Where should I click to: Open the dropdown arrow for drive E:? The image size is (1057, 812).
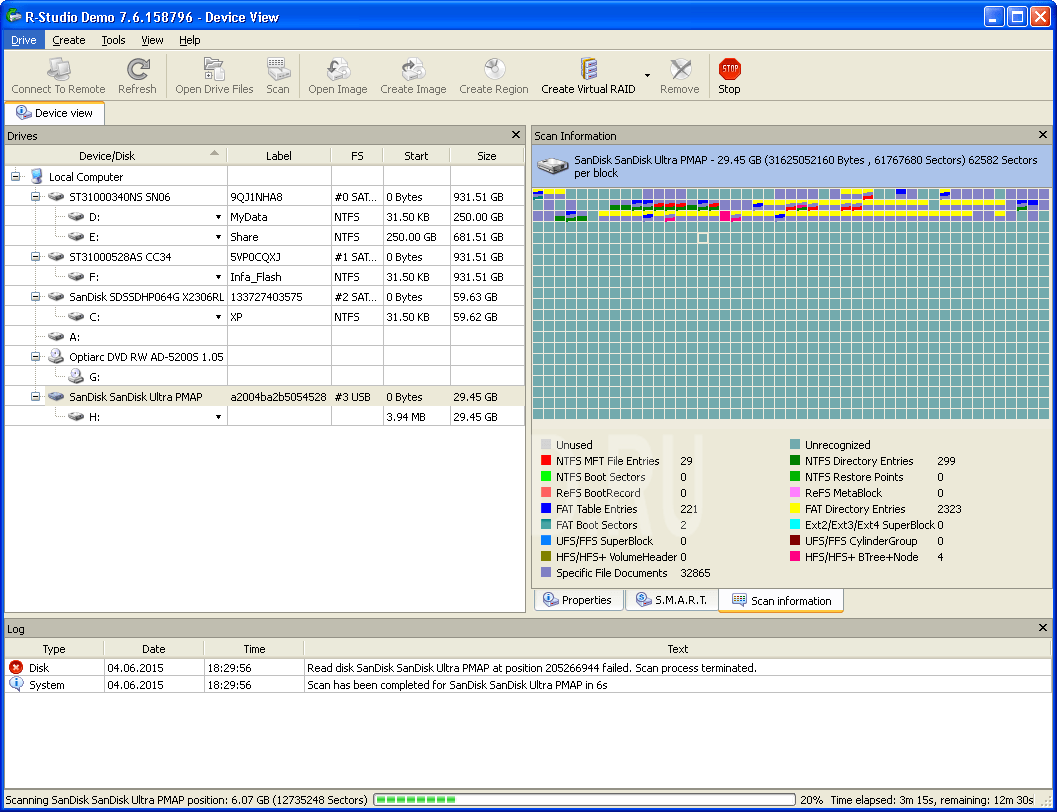coord(218,237)
